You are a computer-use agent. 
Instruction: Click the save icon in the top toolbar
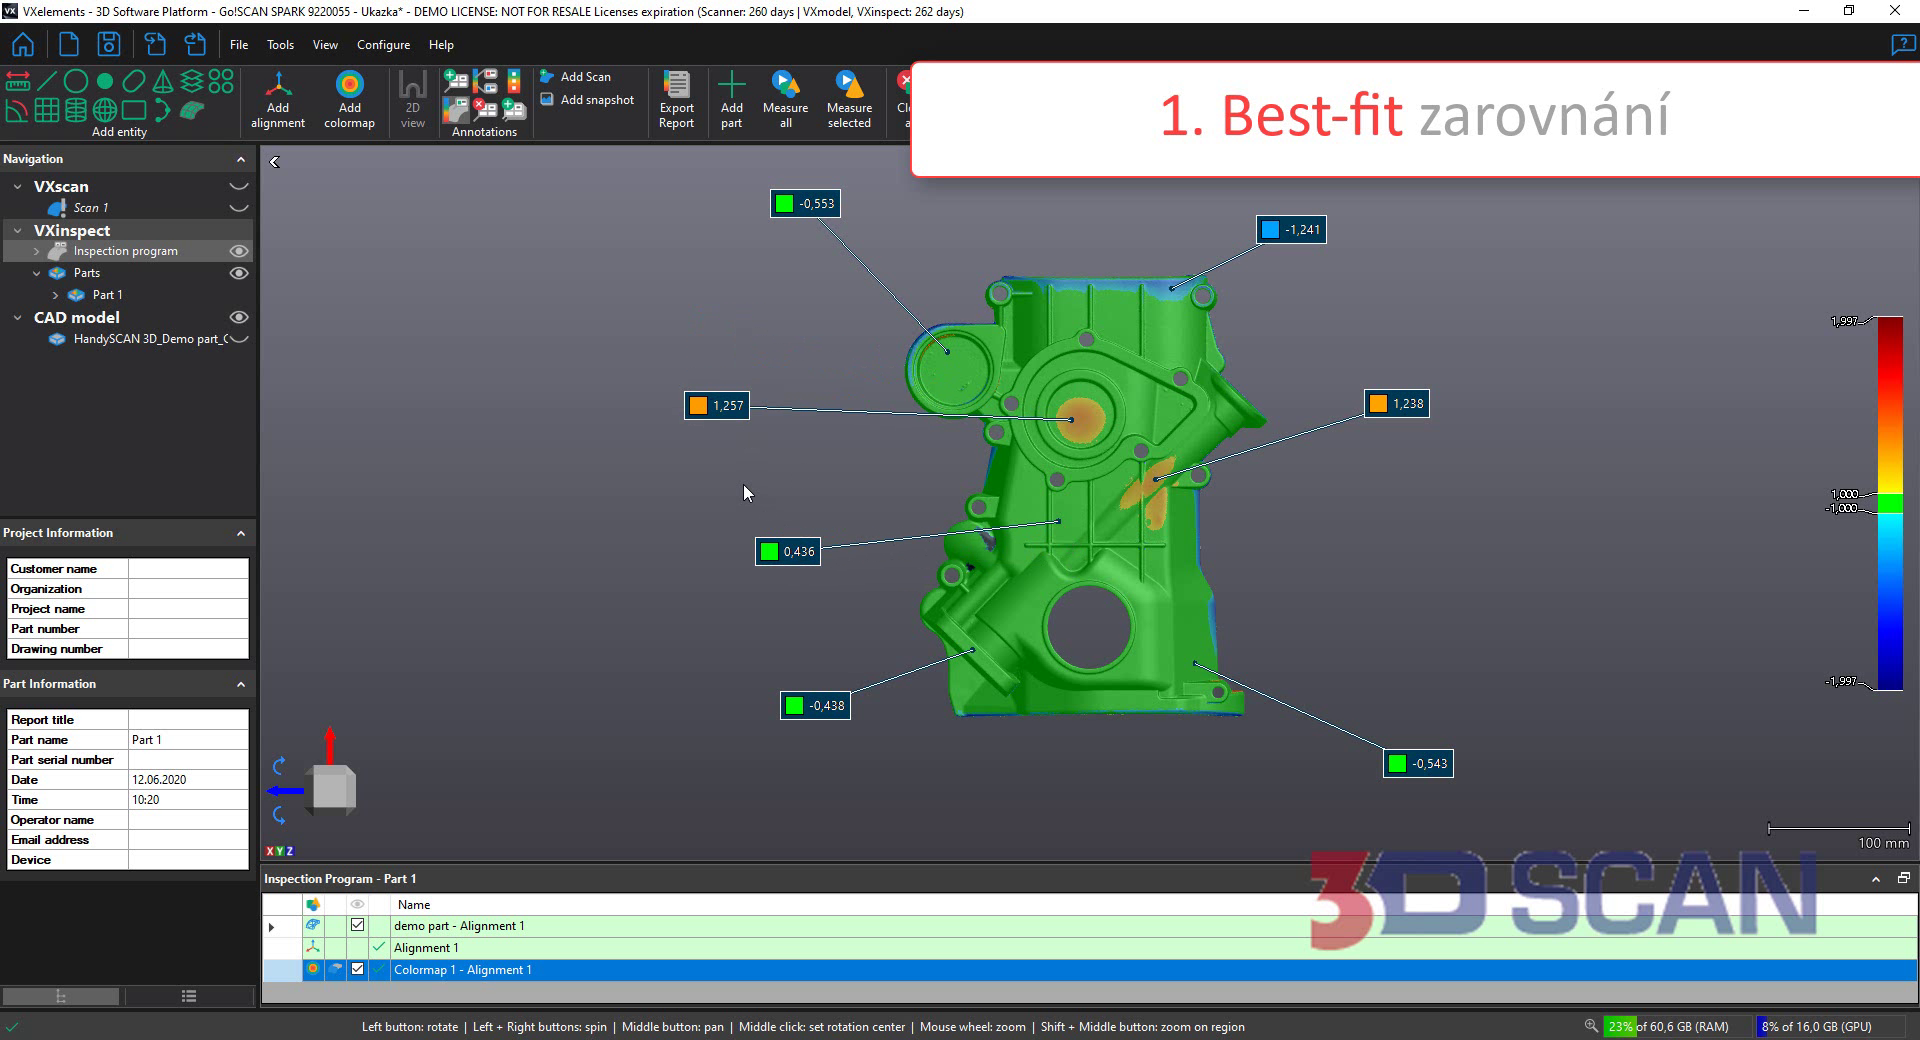[x=108, y=45]
